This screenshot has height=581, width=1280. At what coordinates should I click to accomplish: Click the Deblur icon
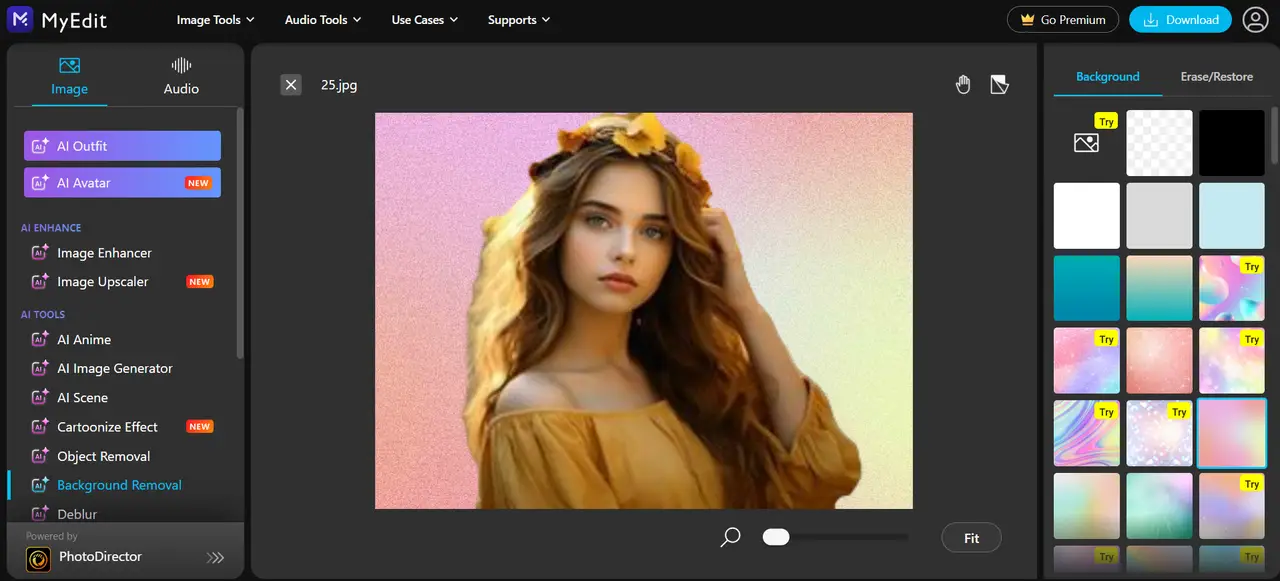[x=40, y=514]
